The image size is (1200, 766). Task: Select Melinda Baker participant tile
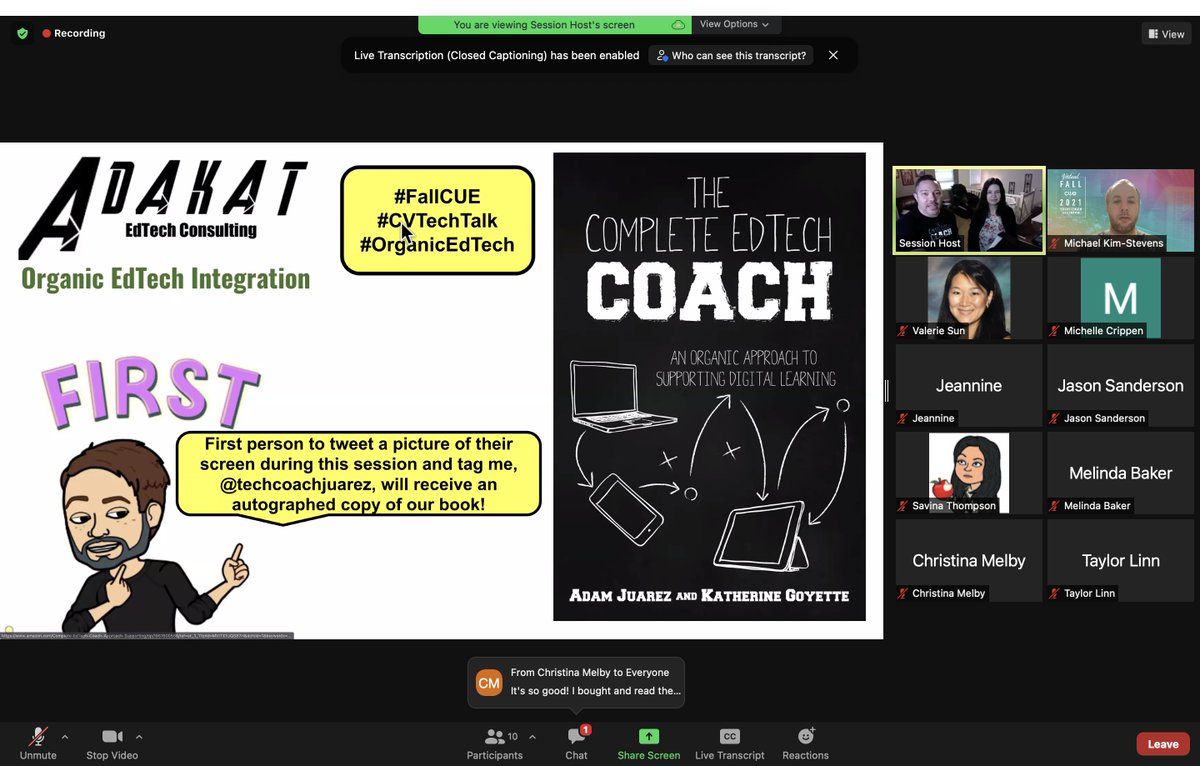pos(1120,473)
